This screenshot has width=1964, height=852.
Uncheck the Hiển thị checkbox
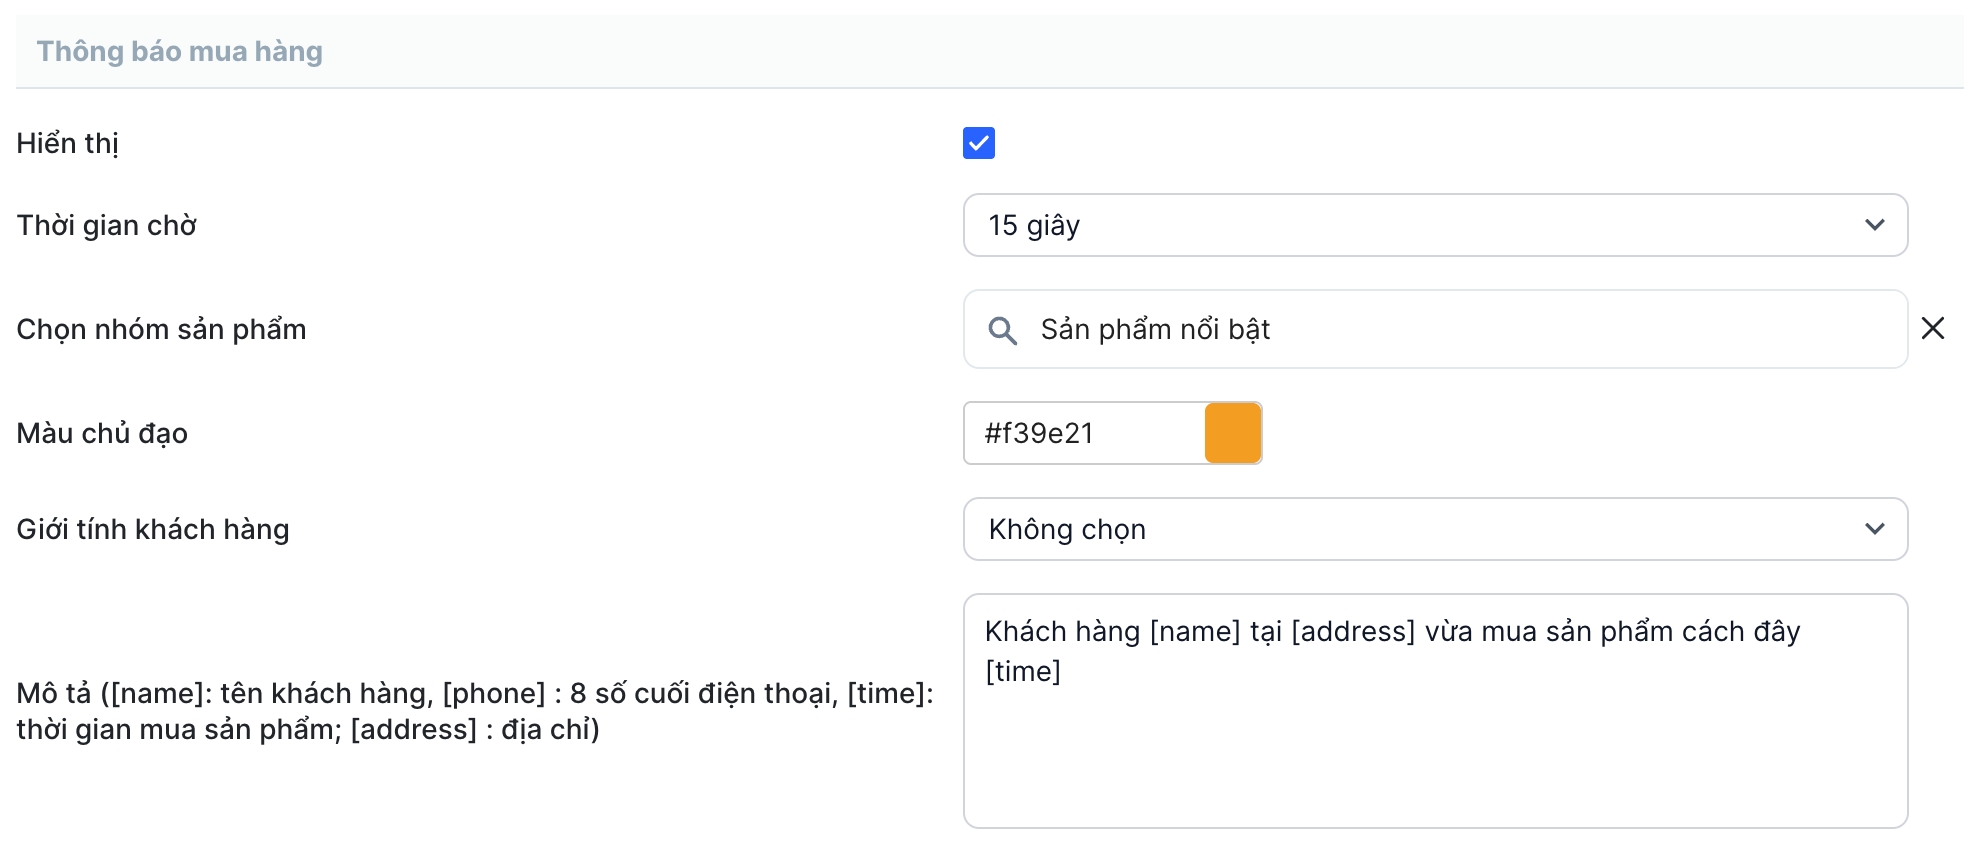[x=978, y=143]
